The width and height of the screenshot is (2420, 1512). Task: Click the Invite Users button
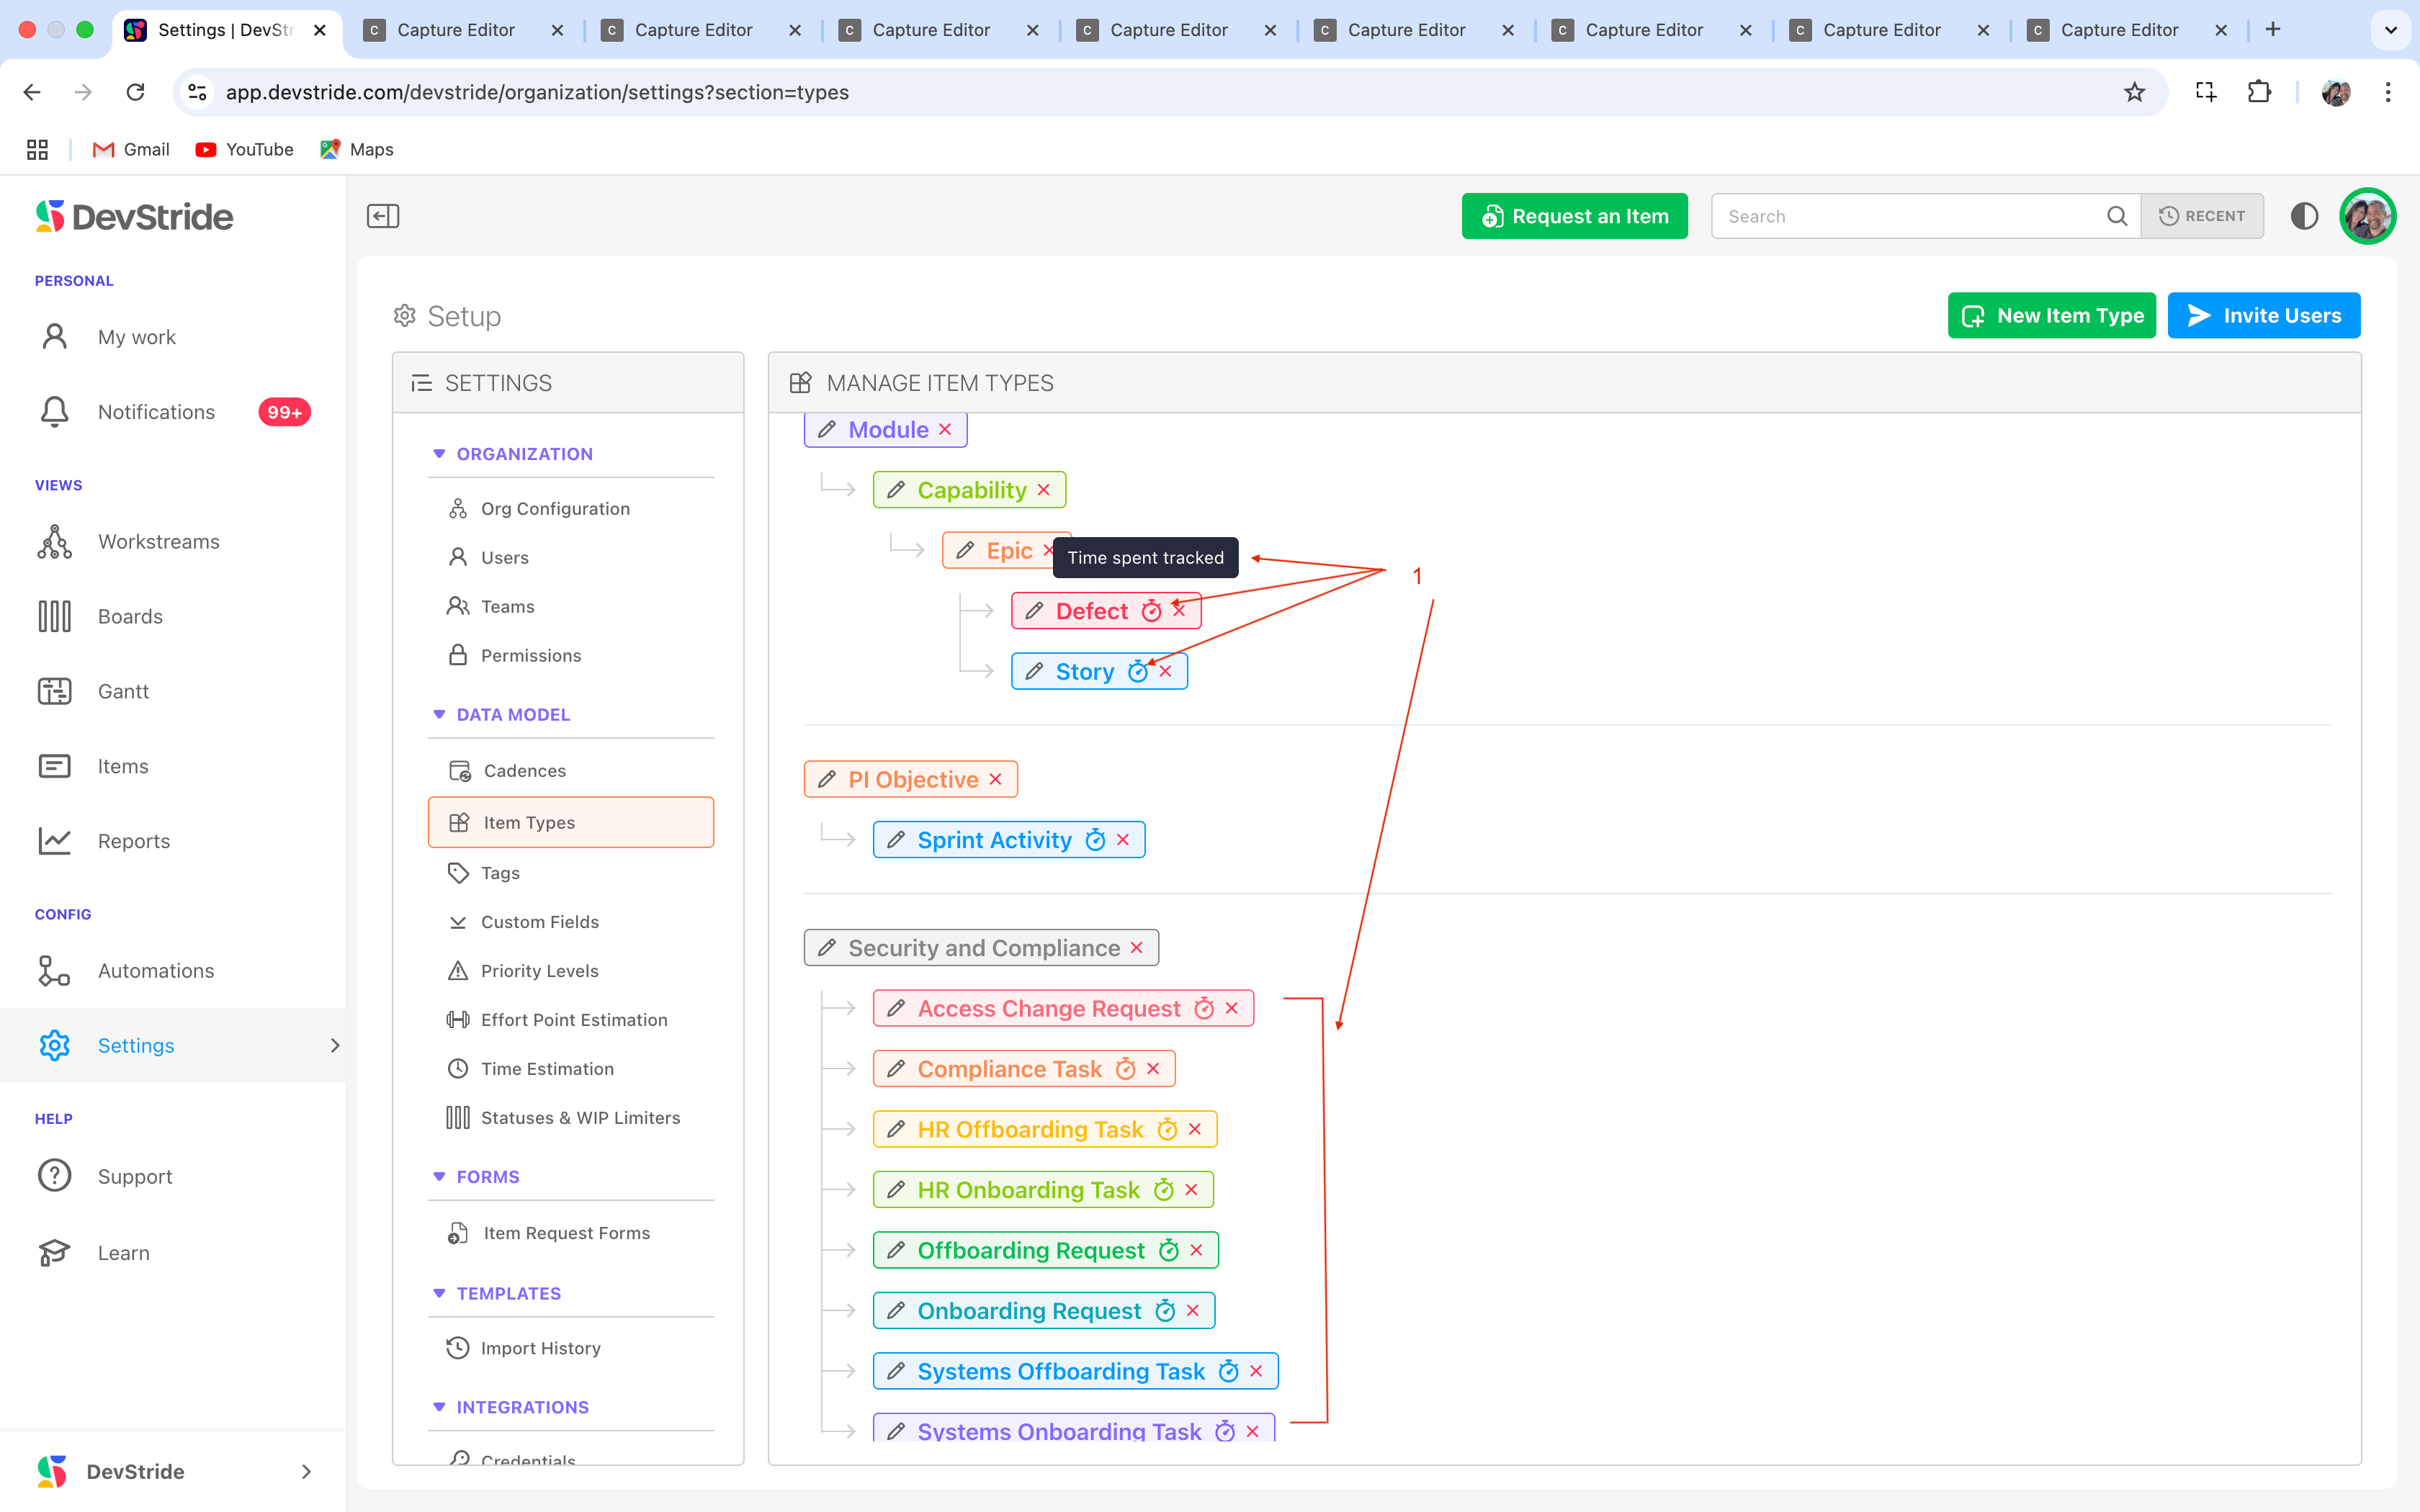pos(2263,316)
